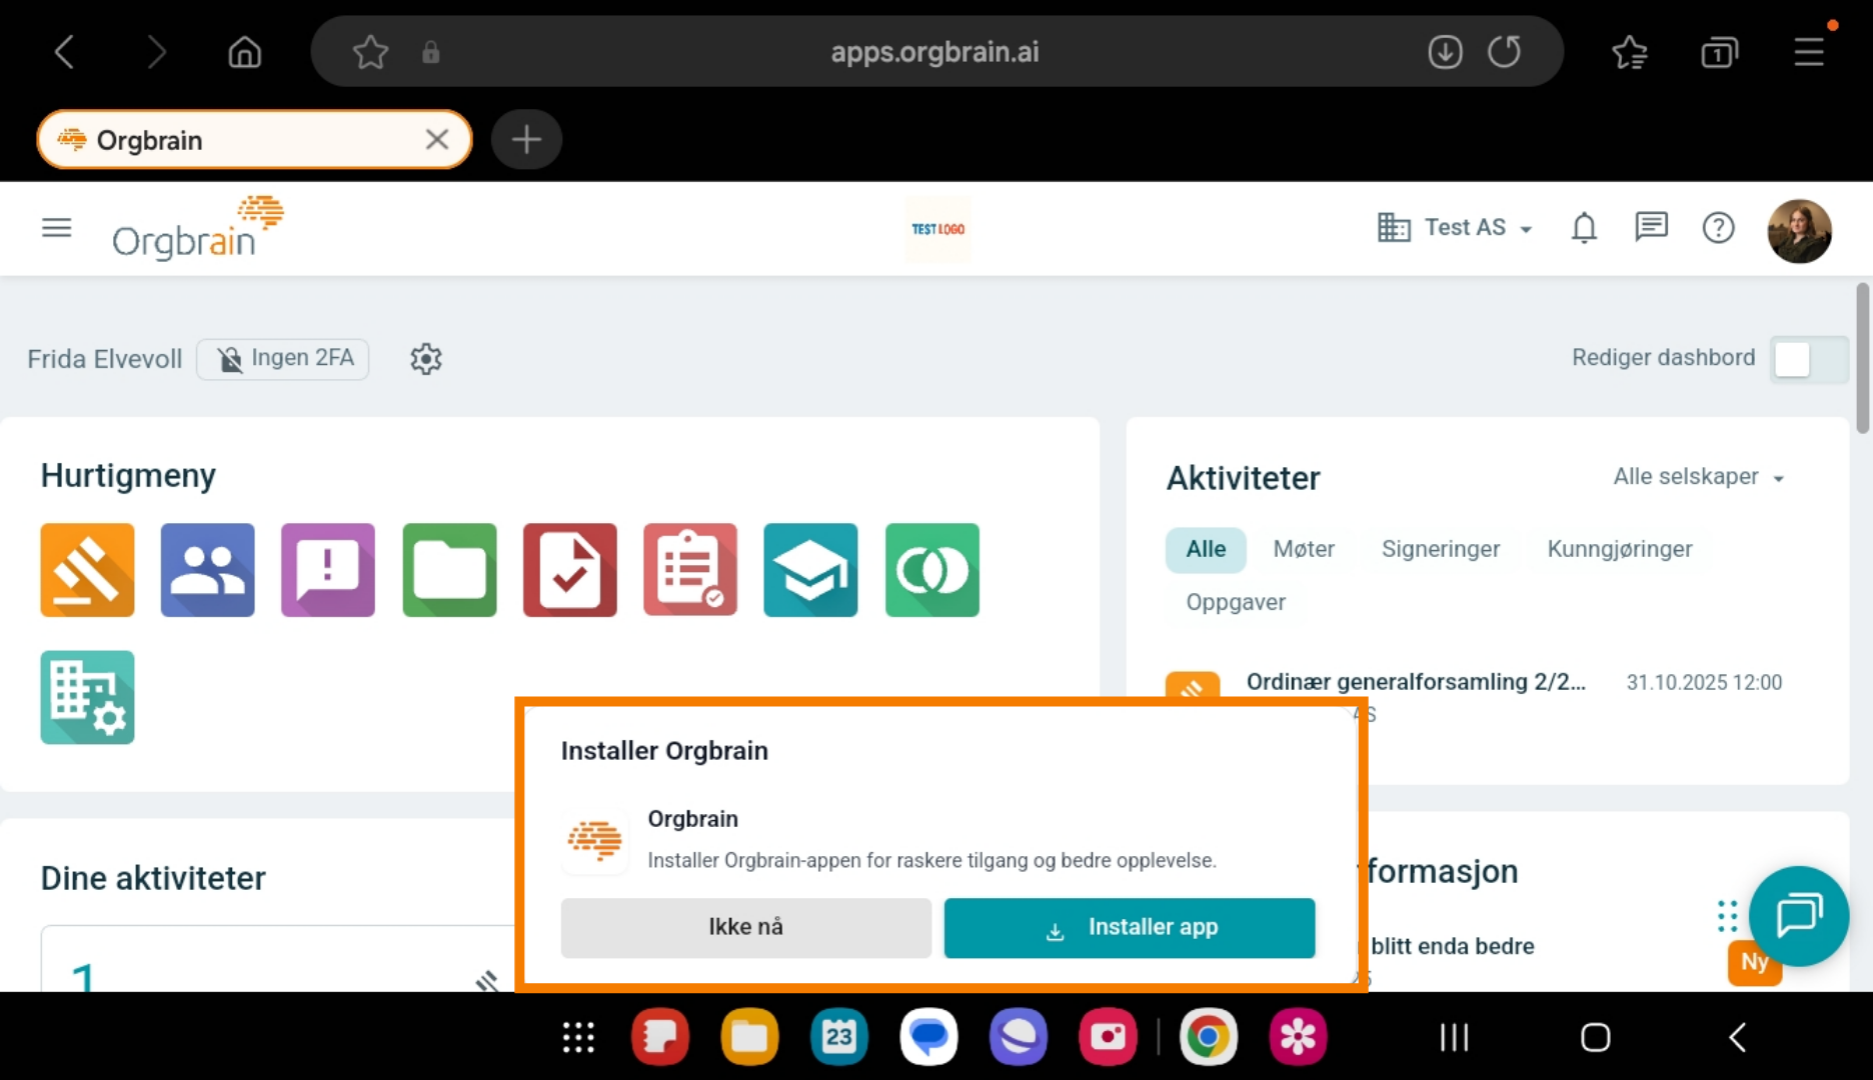The width and height of the screenshot is (1873, 1080).
Task: Open the Test AS company selector
Action: [x=1452, y=228]
